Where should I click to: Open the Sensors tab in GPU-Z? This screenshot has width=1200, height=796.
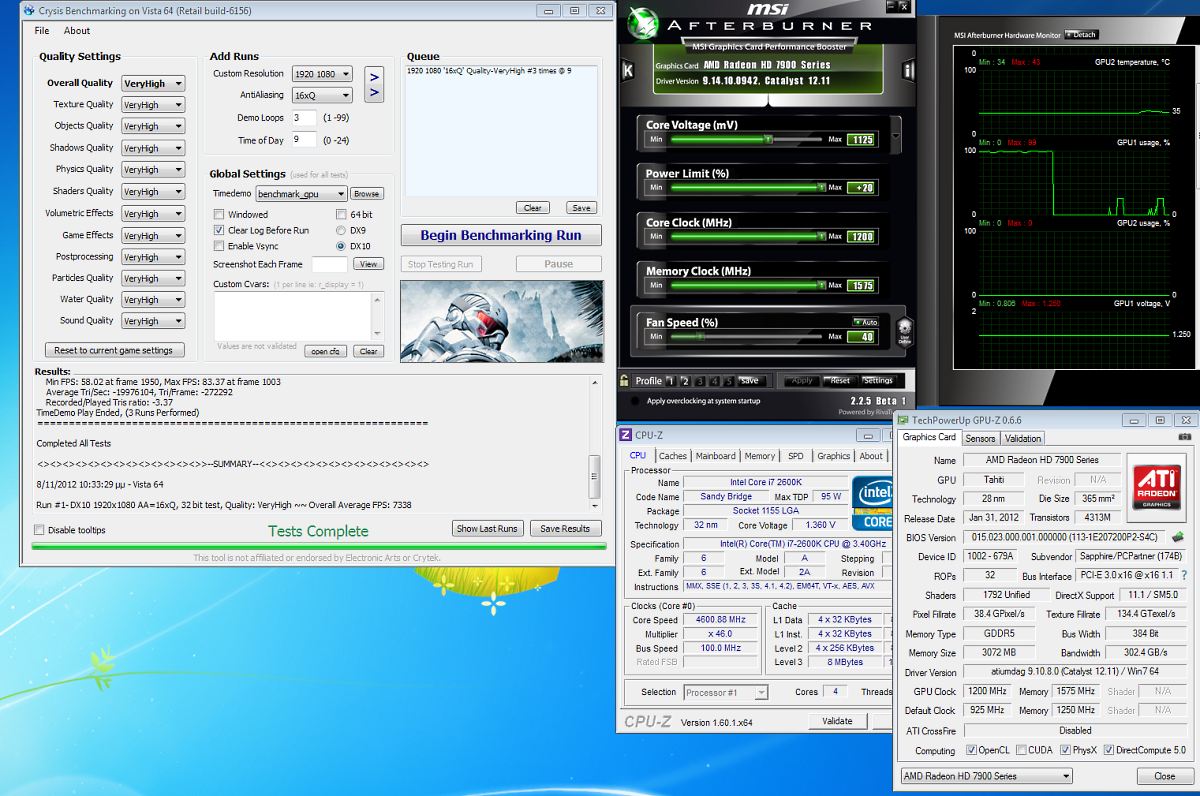pos(980,438)
